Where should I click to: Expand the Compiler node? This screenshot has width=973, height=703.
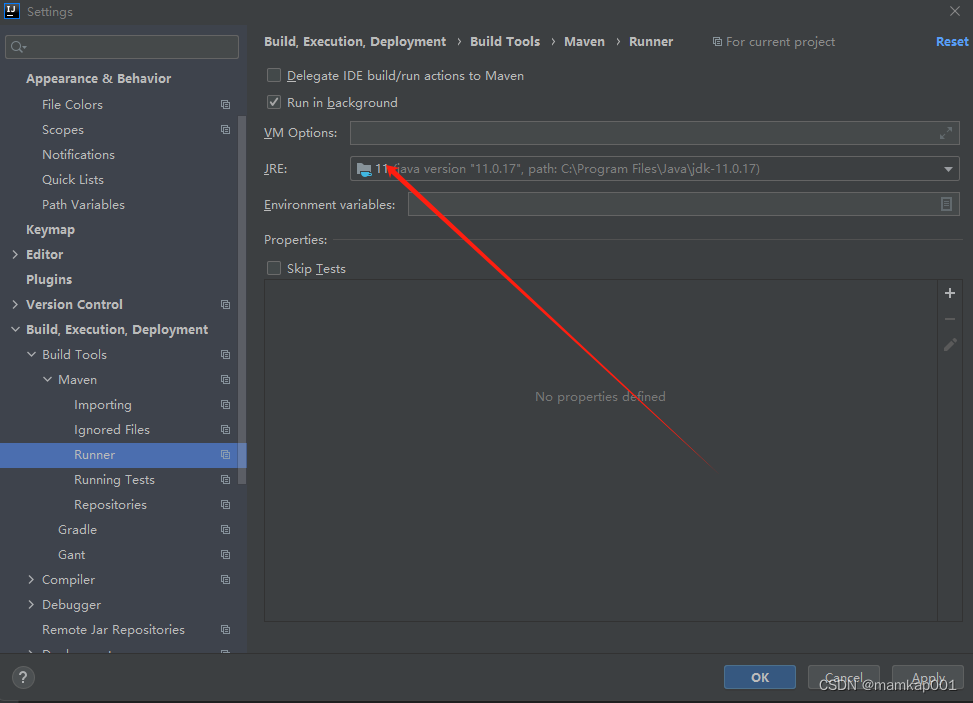(x=31, y=580)
